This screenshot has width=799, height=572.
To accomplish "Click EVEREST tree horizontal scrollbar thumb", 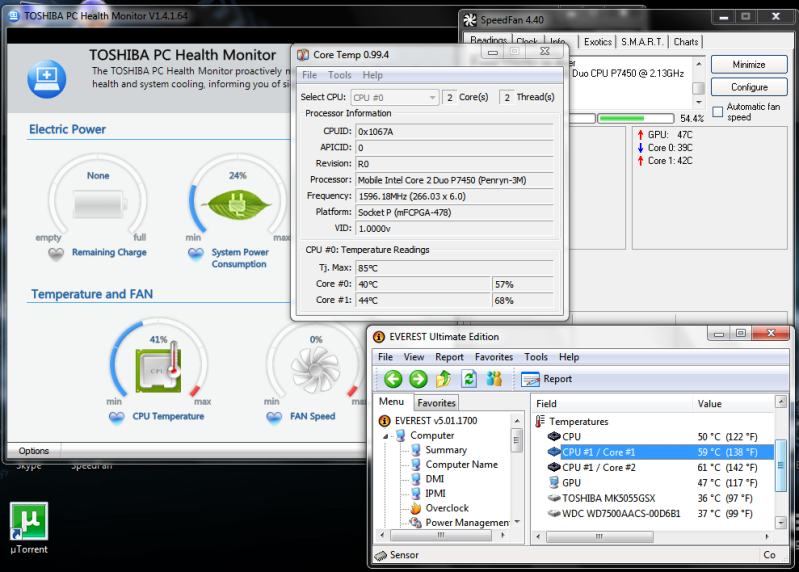I will (x=441, y=535).
